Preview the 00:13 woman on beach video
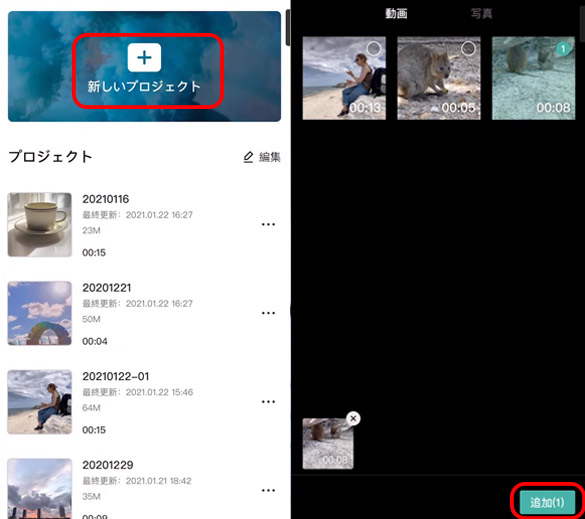585x519 pixels. click(344, 78)
